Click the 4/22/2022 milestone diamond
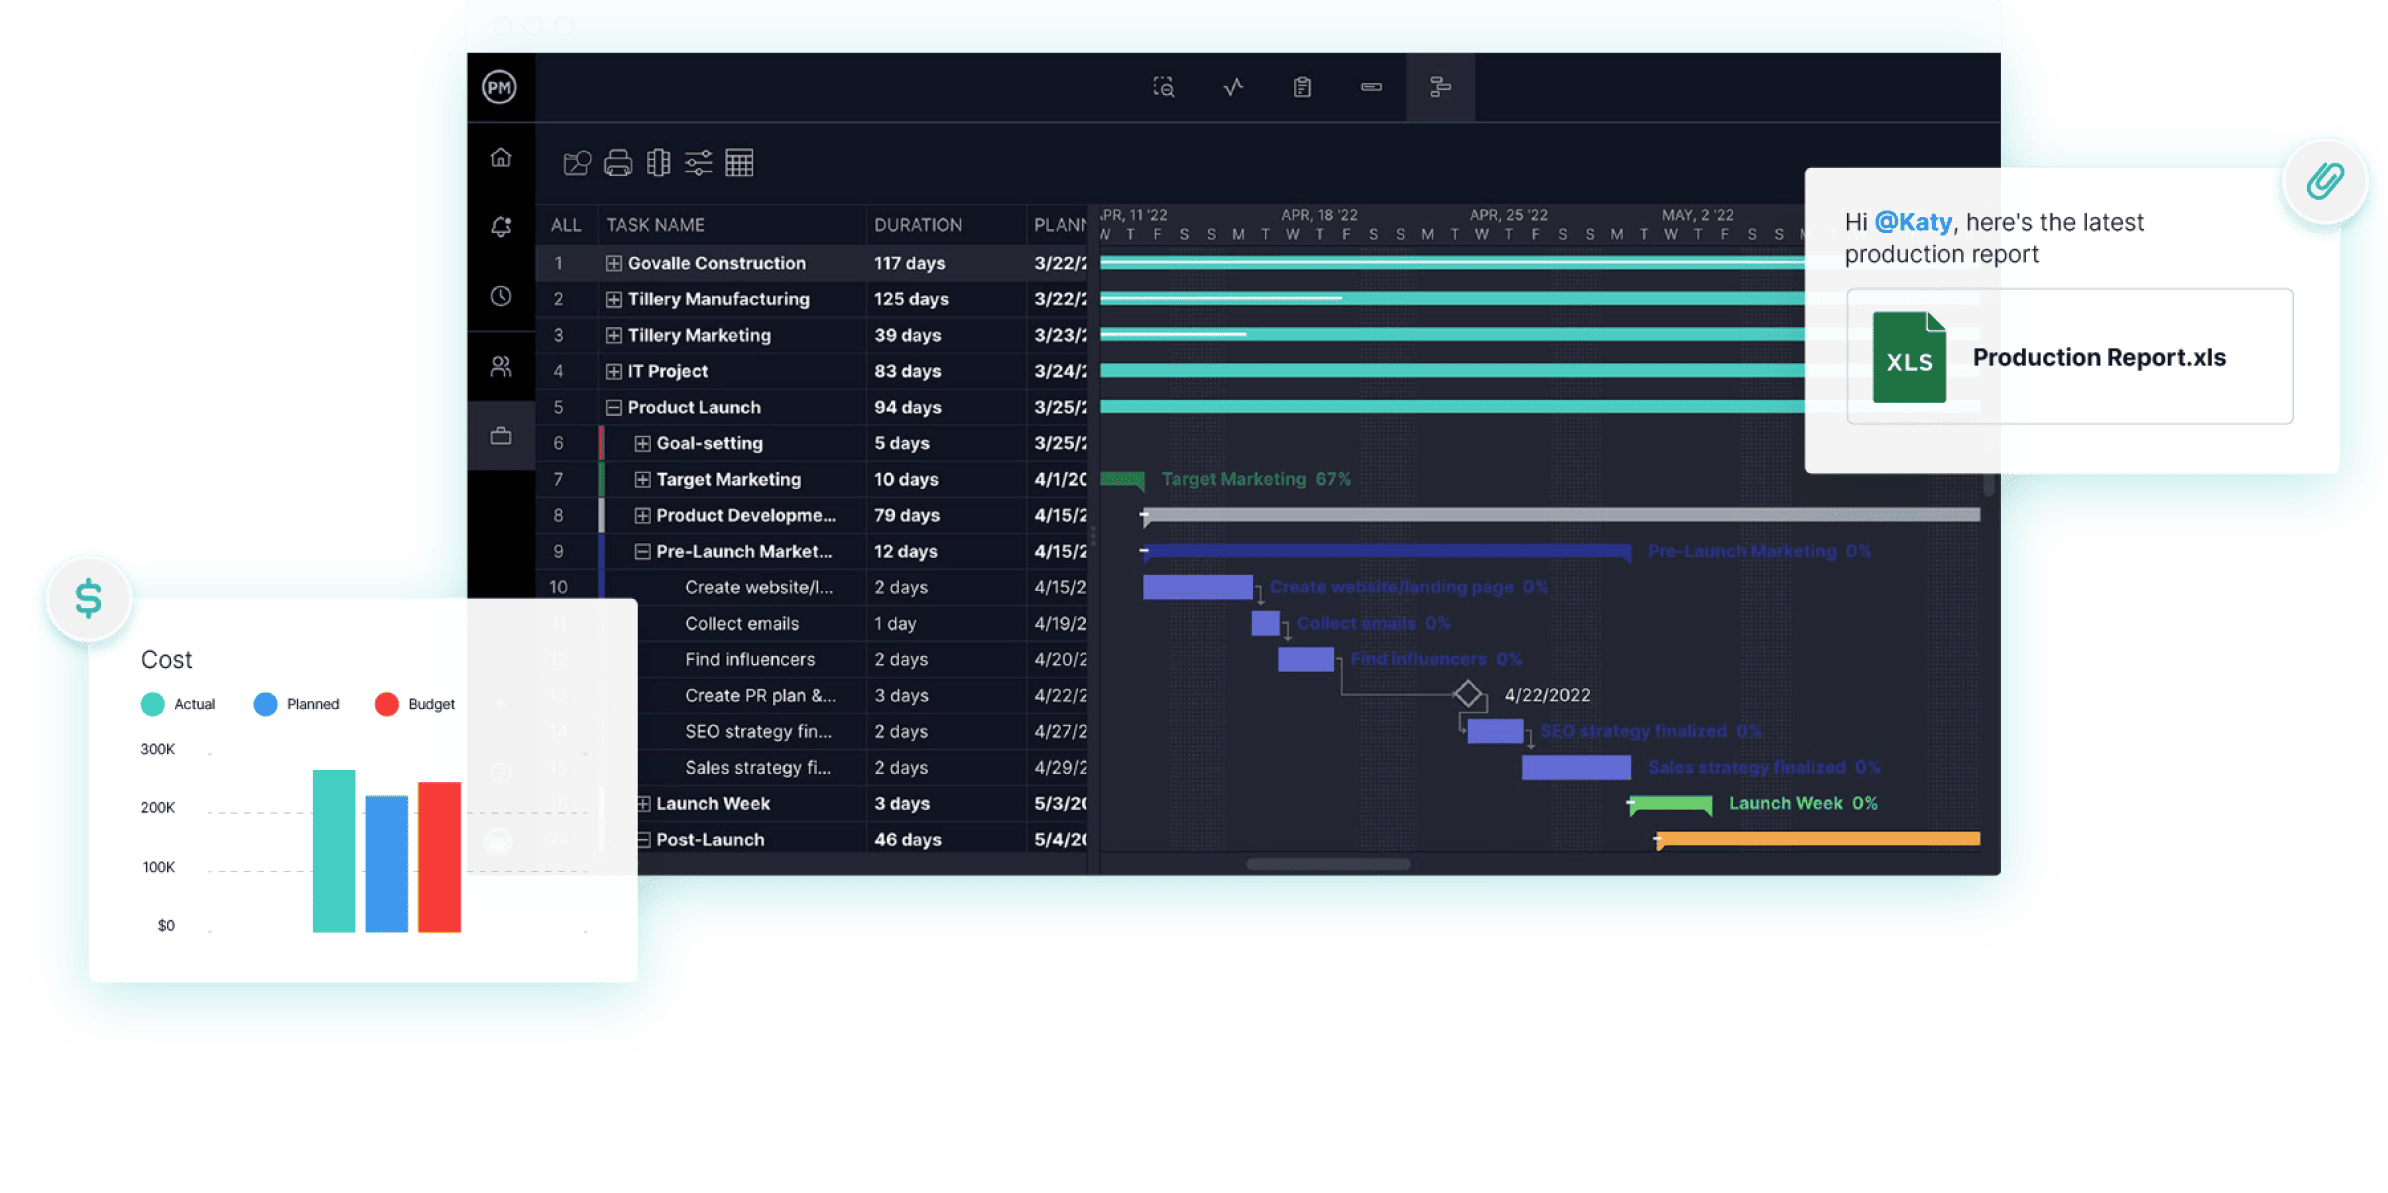Image resolution: width=2388 pixels, height=1193 pixels. click(x=1467, y=693)
